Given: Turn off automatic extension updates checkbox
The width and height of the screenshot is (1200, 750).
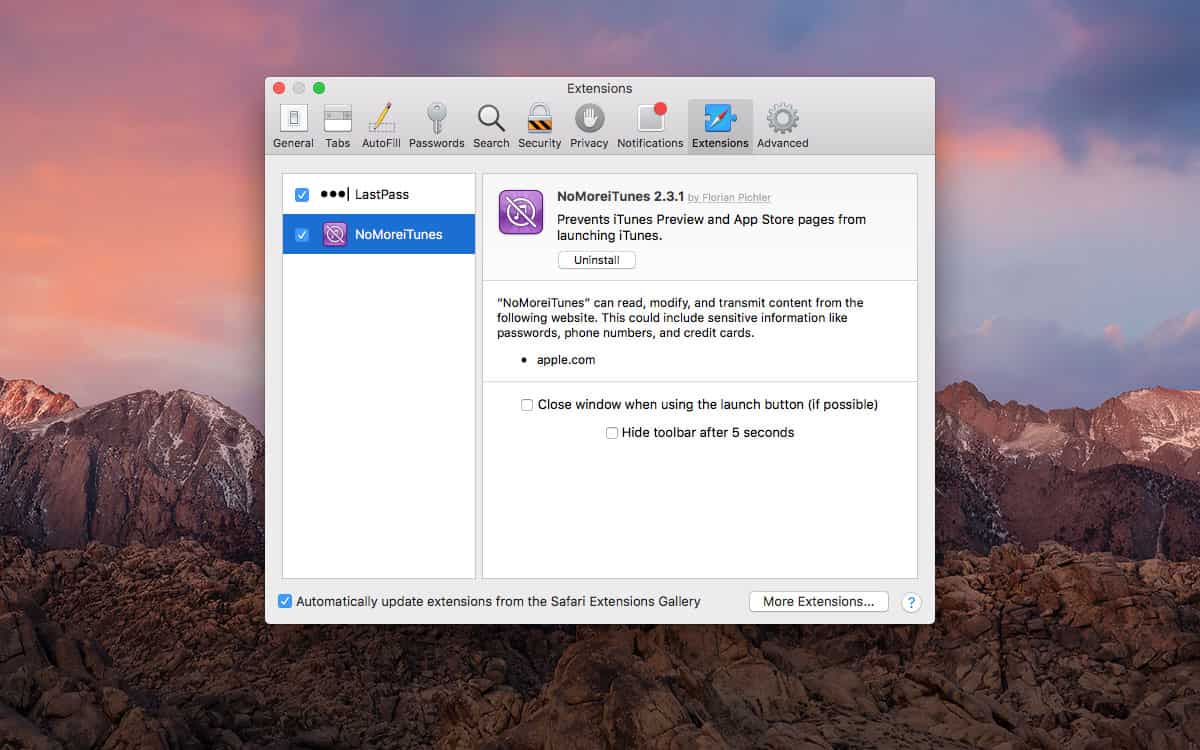Looking at the screenshot, I should pyautogui.click(x=285, y=601).
